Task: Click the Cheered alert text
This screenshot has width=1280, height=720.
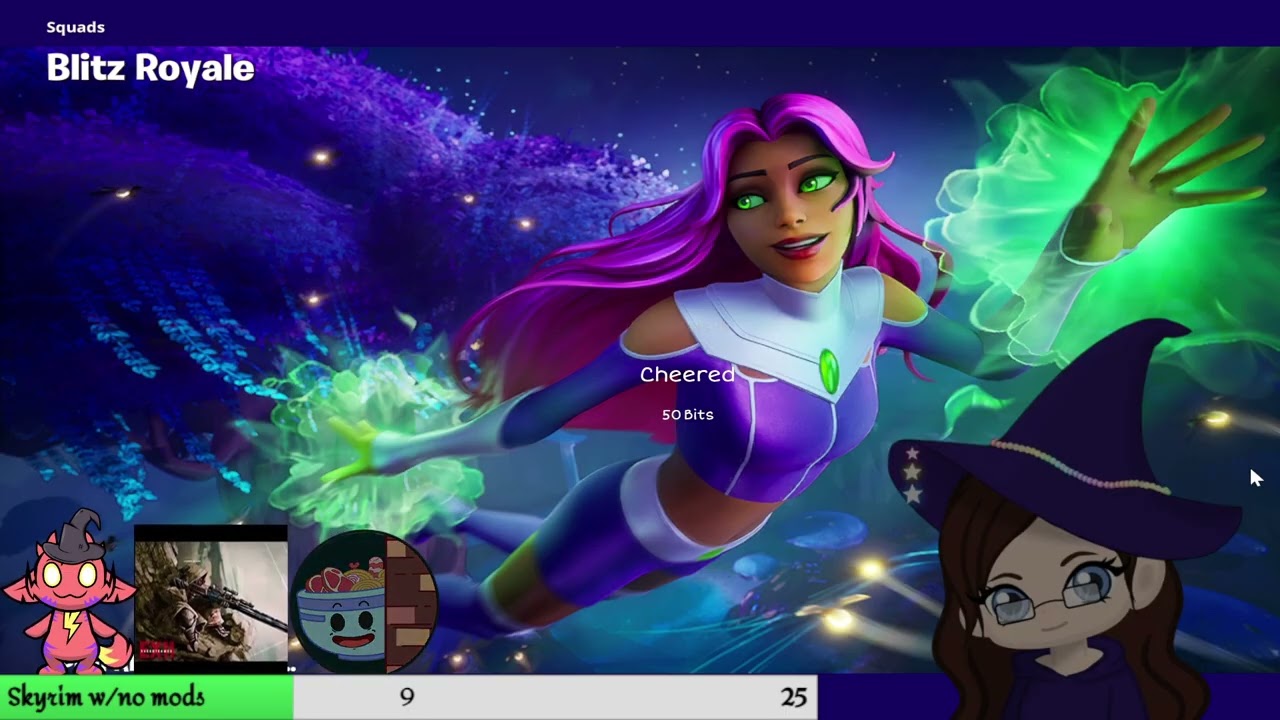Action: 687,374
